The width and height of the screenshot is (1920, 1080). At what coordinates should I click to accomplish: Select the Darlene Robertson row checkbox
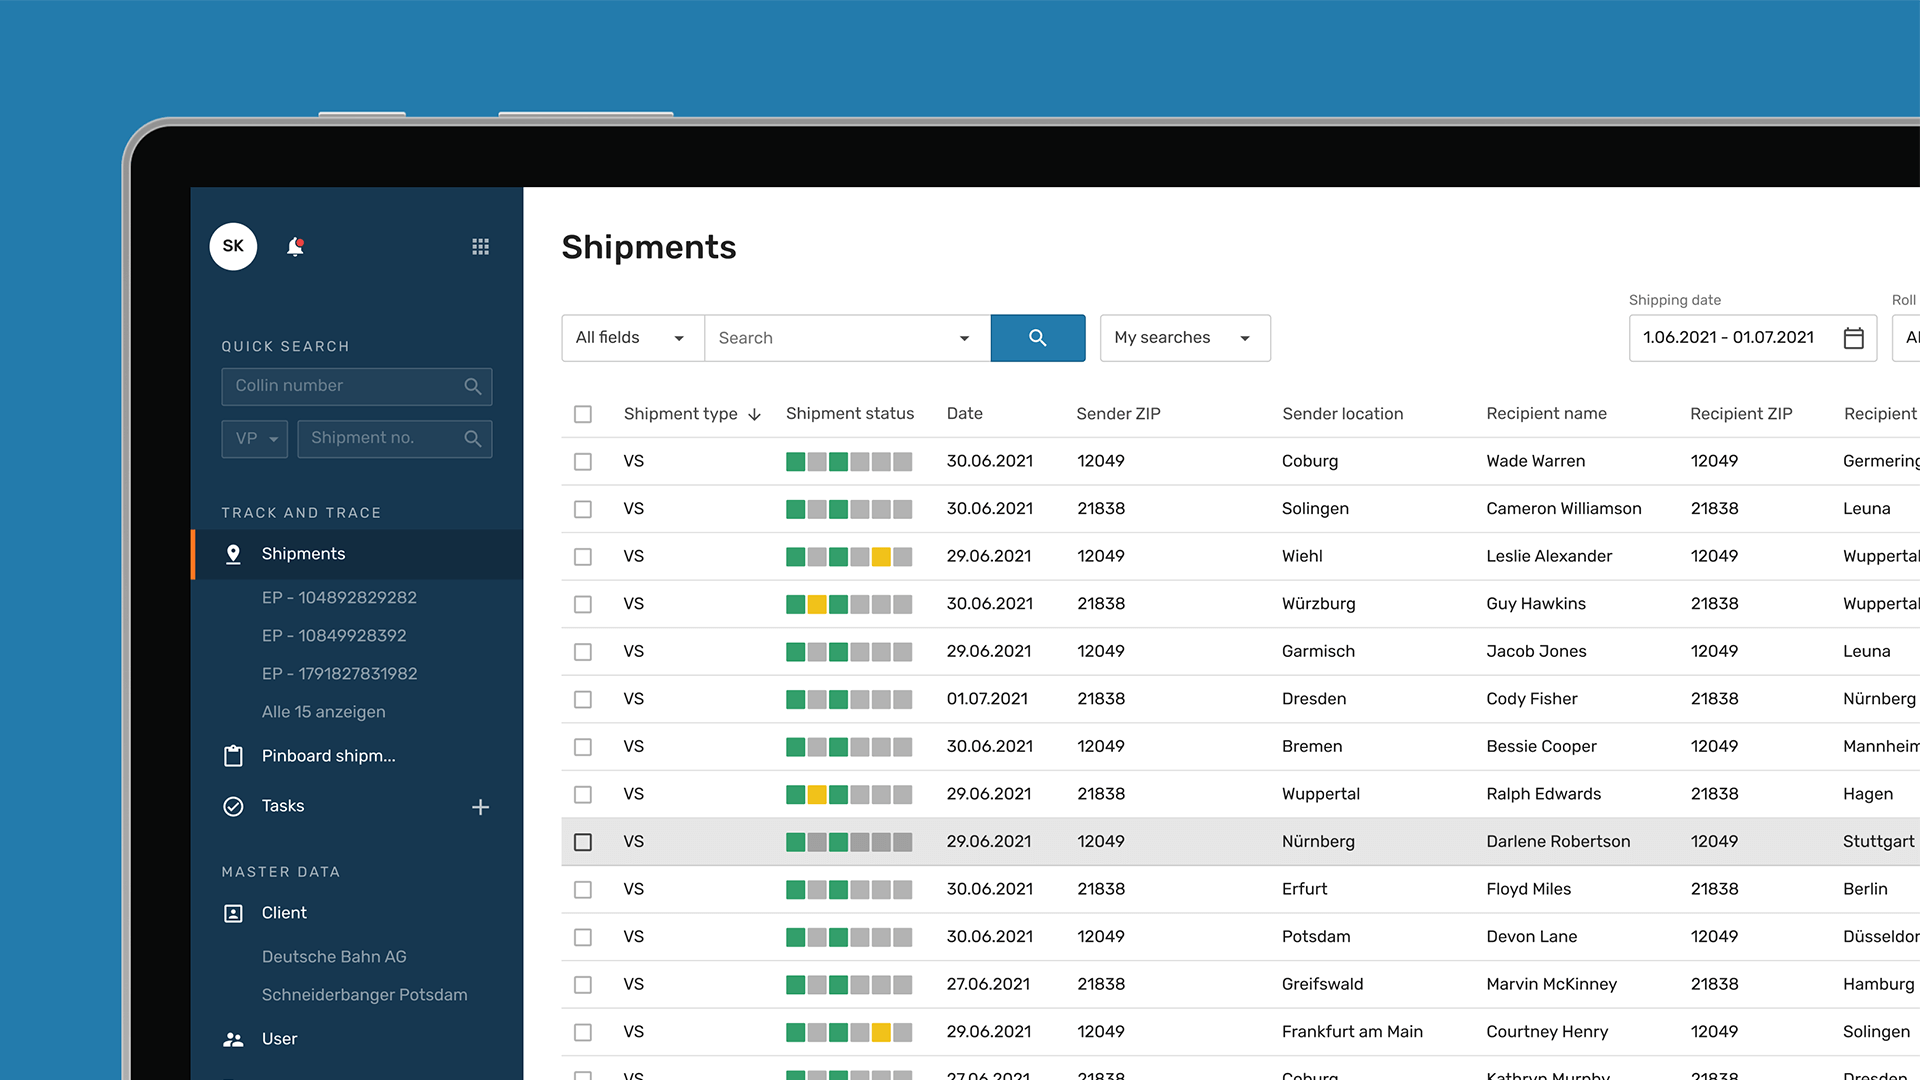[583, 842]
